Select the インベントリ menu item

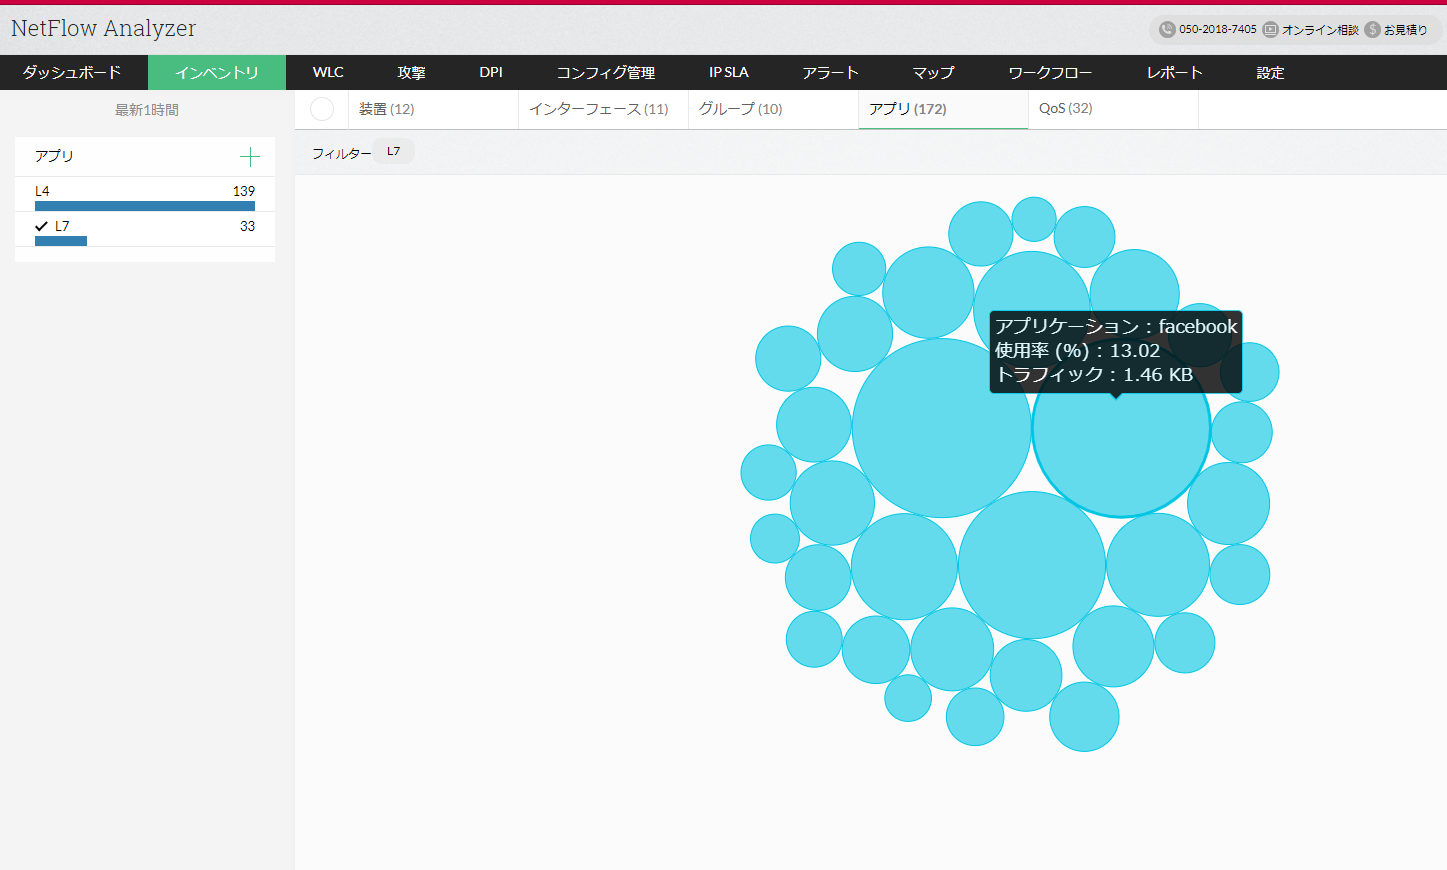tap(217, 72)
